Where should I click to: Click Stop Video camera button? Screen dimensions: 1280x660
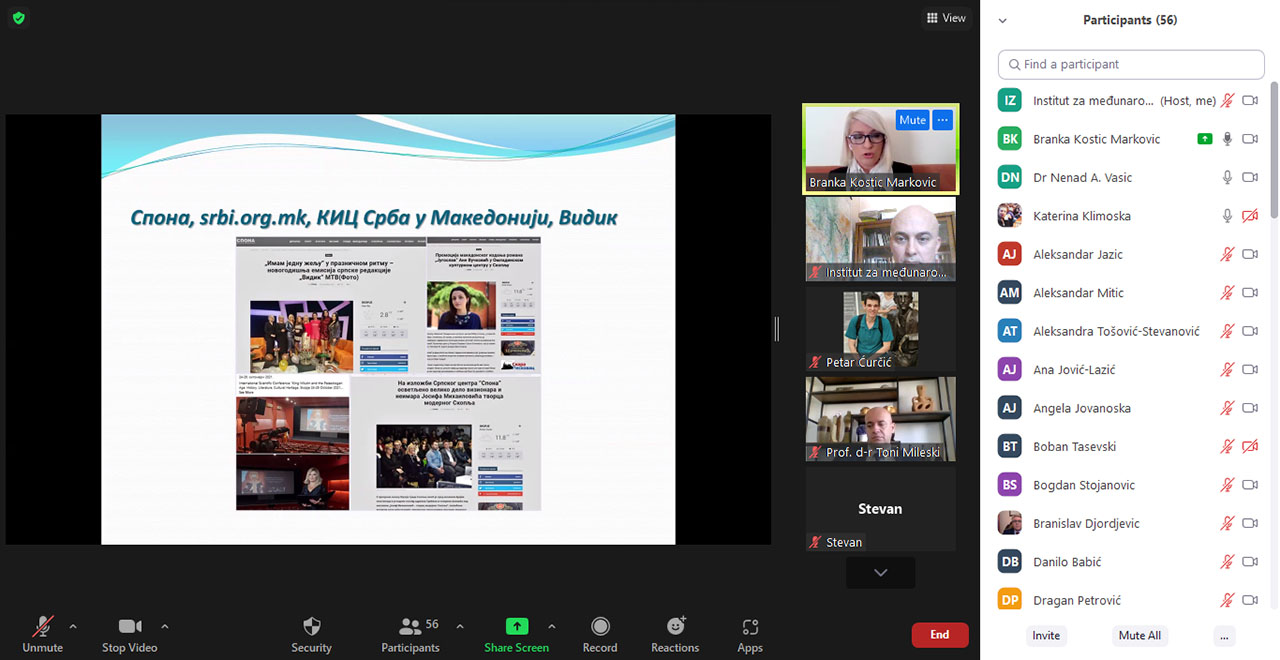(130, 634)
